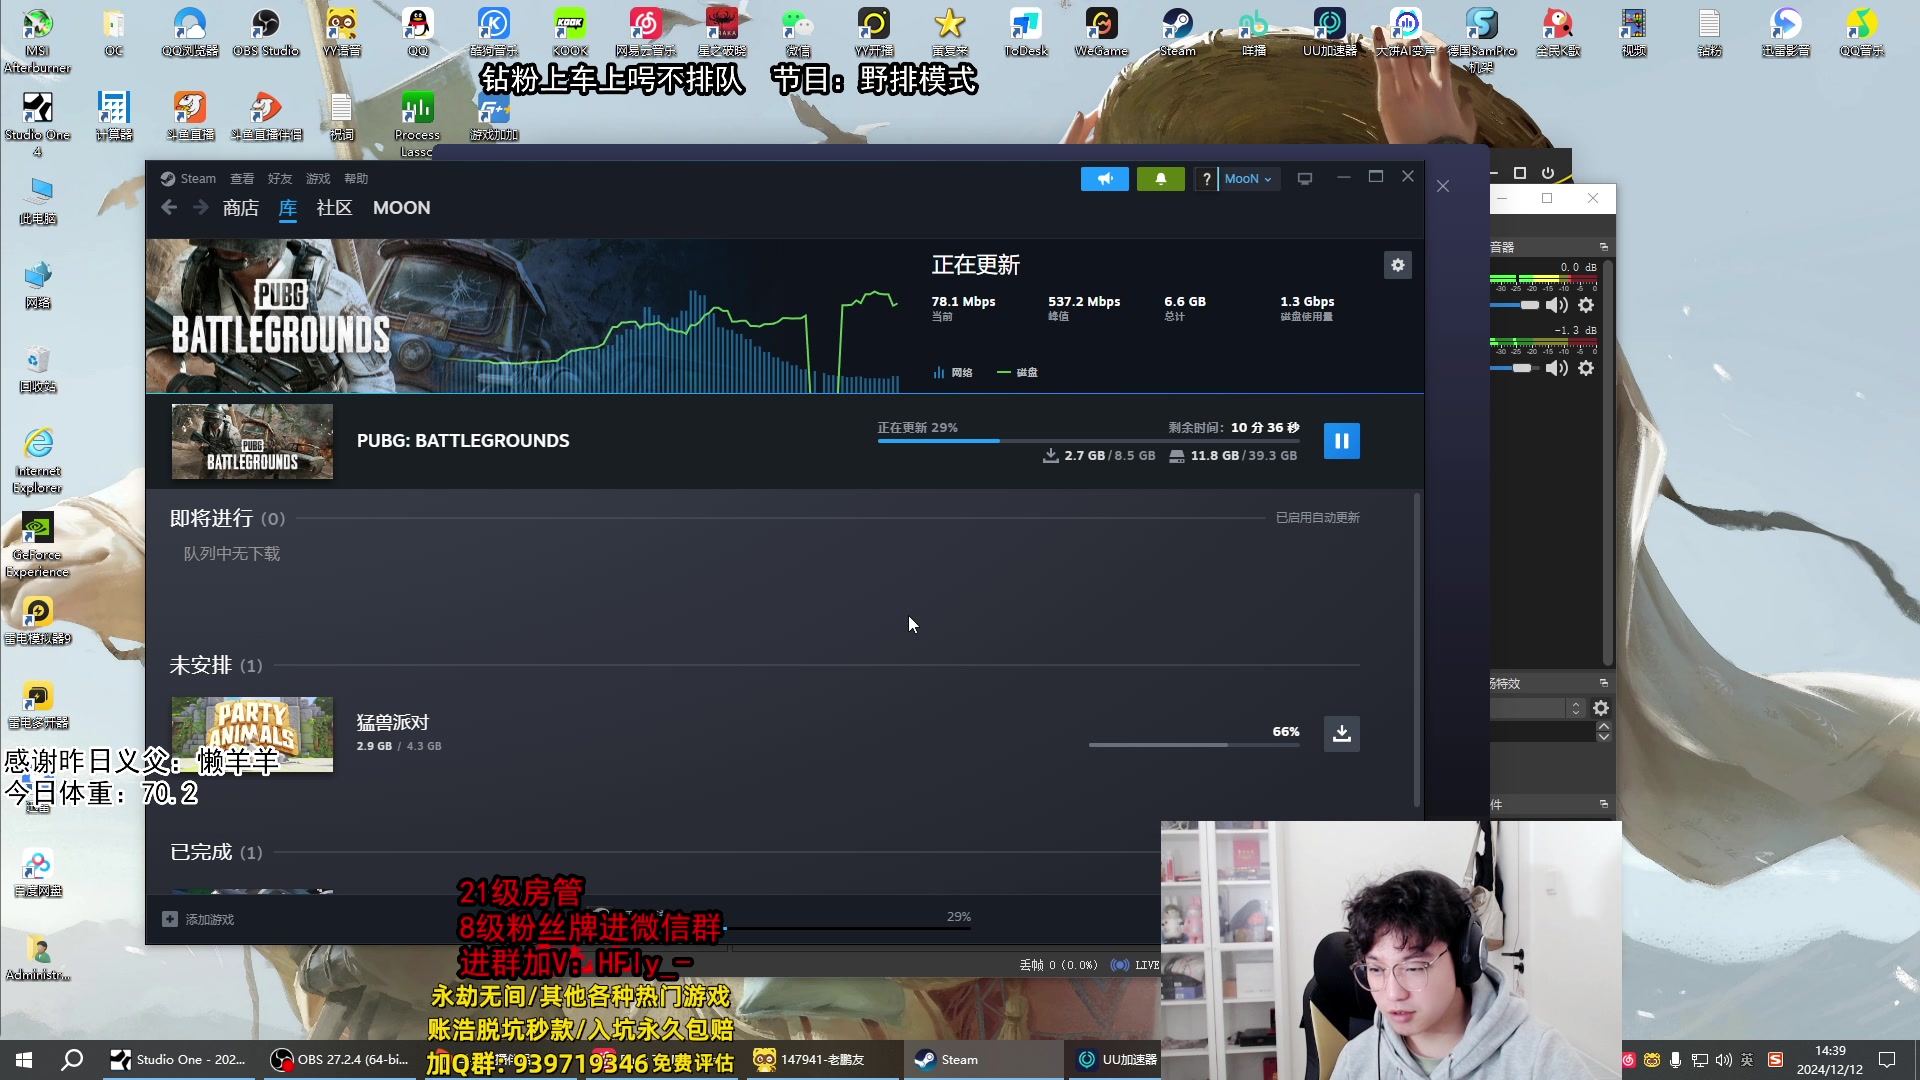This screenshot has height=1080, width=1920.
Task: Open the 库 (Library) tab
Action: click(288, 208)
